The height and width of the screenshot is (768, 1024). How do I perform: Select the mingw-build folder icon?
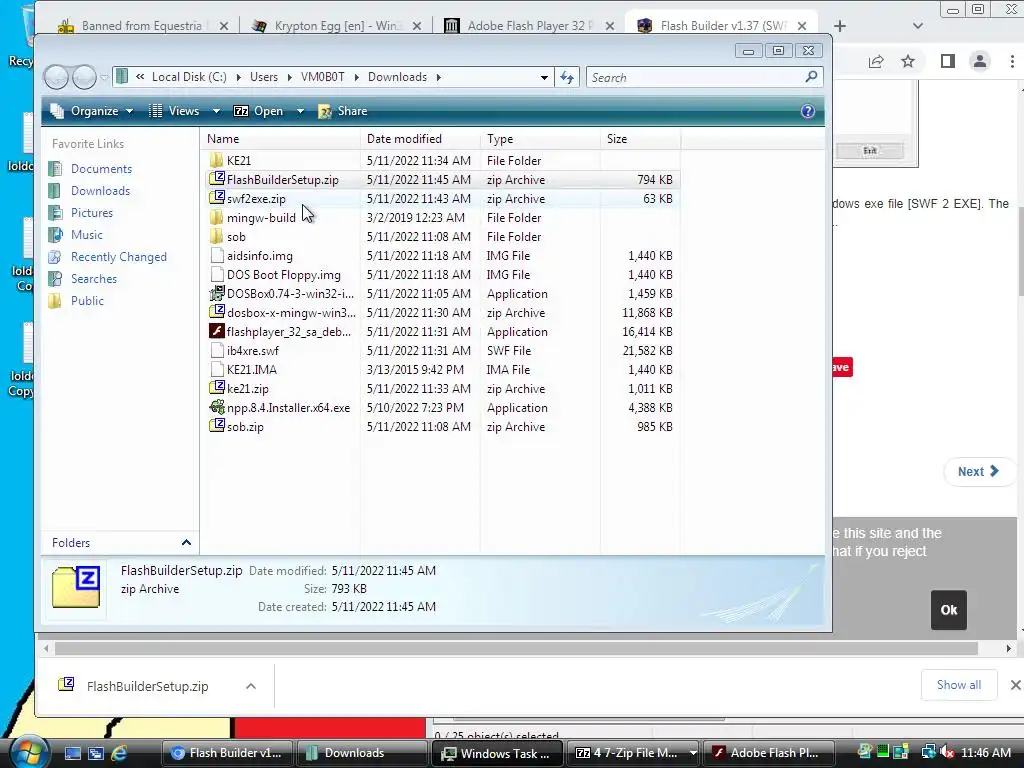tap(217, 217)
